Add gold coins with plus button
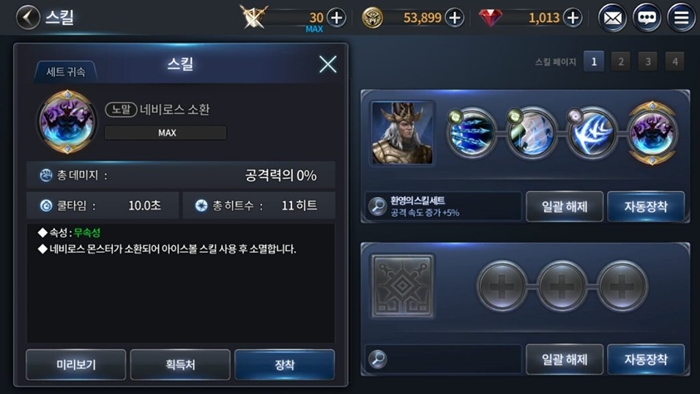Viewport: 700px width, 394px height. 454,18
